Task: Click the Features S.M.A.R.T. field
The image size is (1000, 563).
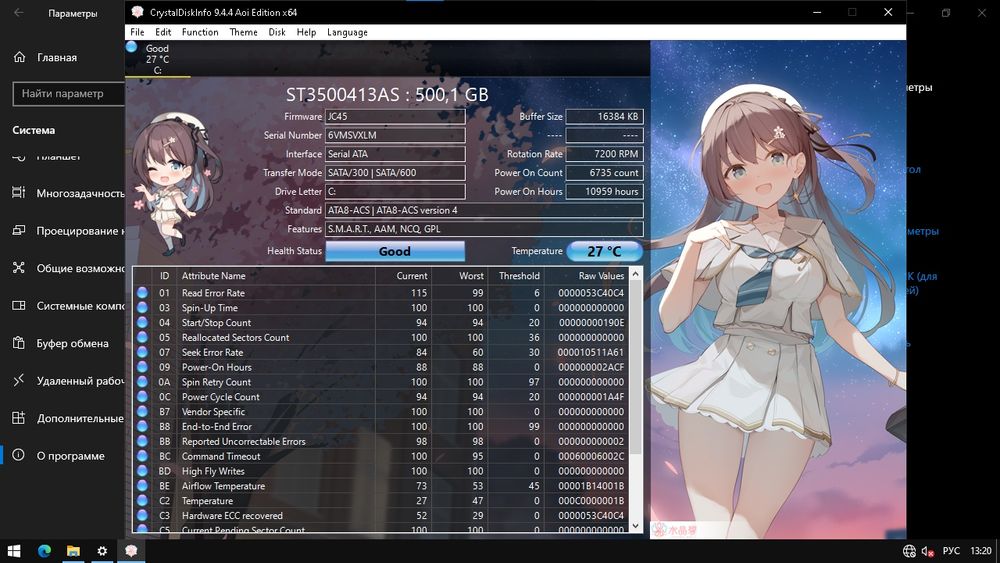Action: point(484,229)
